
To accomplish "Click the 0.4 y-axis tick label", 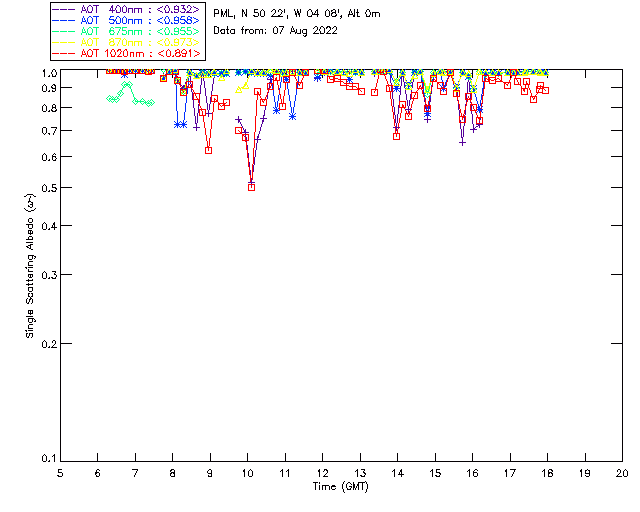I will coord(49,226).
